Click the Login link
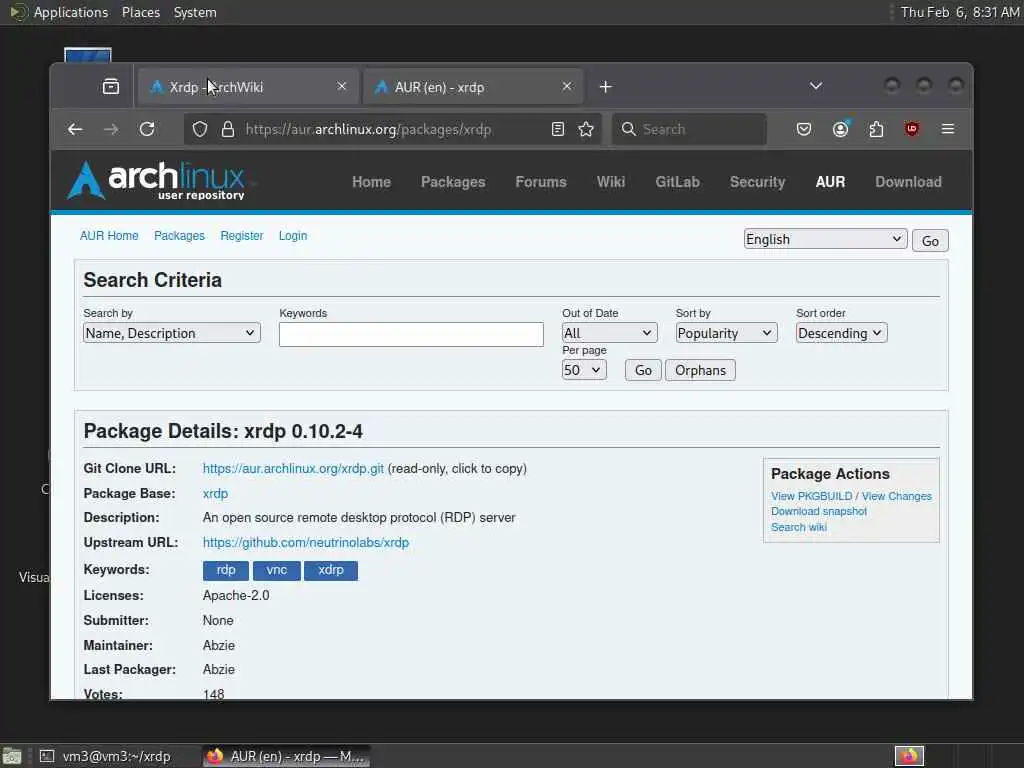This screenshot has height=768, width=1024. [293, 236]
